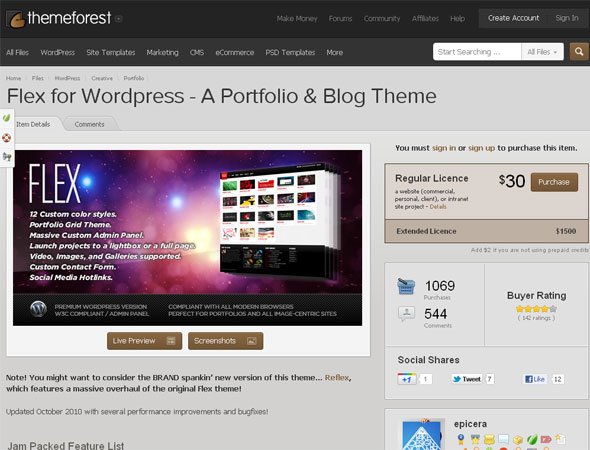Select the CMS category
This screenshot has height=450, width=590.
(197, 52)
